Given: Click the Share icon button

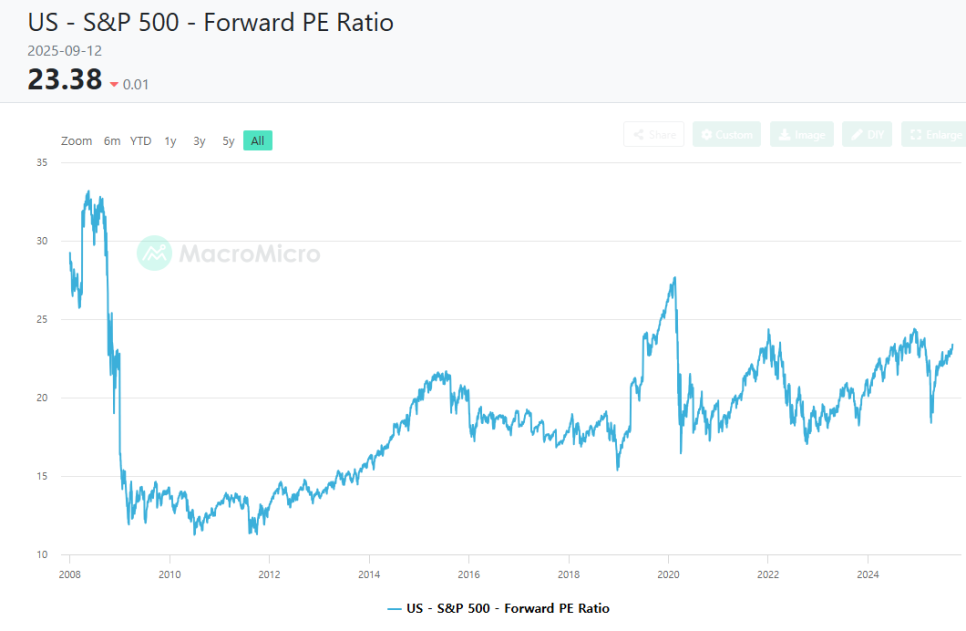Looking at the screenshot, I should (654, 134).
